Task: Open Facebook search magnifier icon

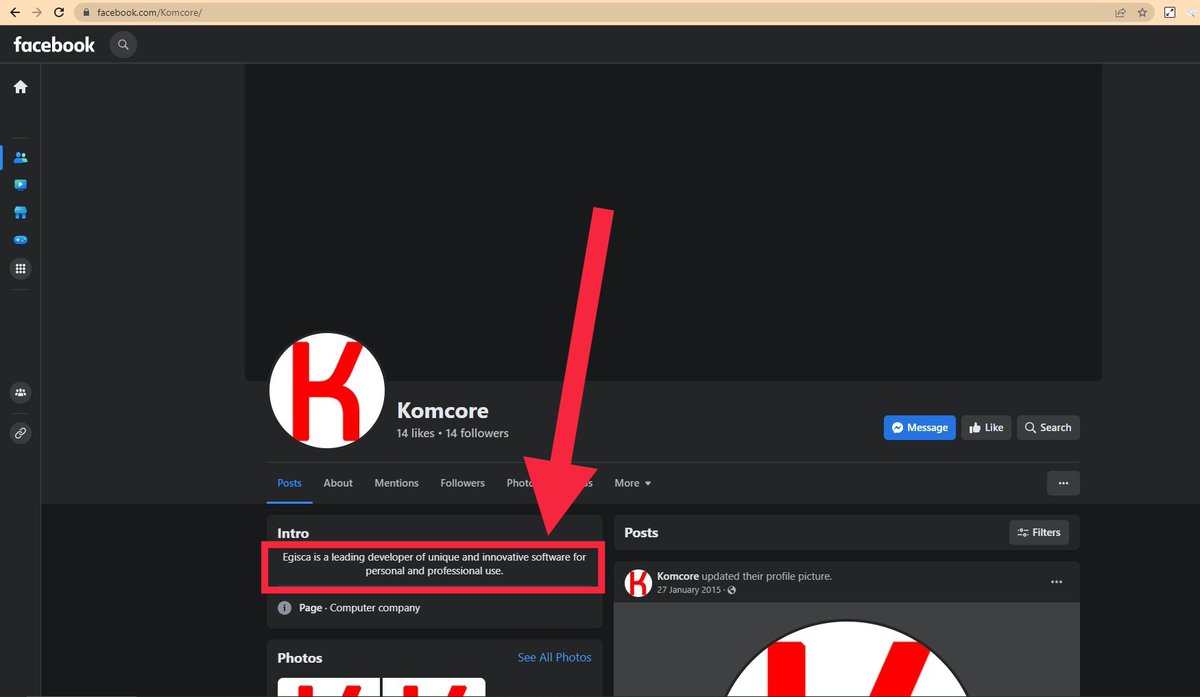Action: [123, 45]
